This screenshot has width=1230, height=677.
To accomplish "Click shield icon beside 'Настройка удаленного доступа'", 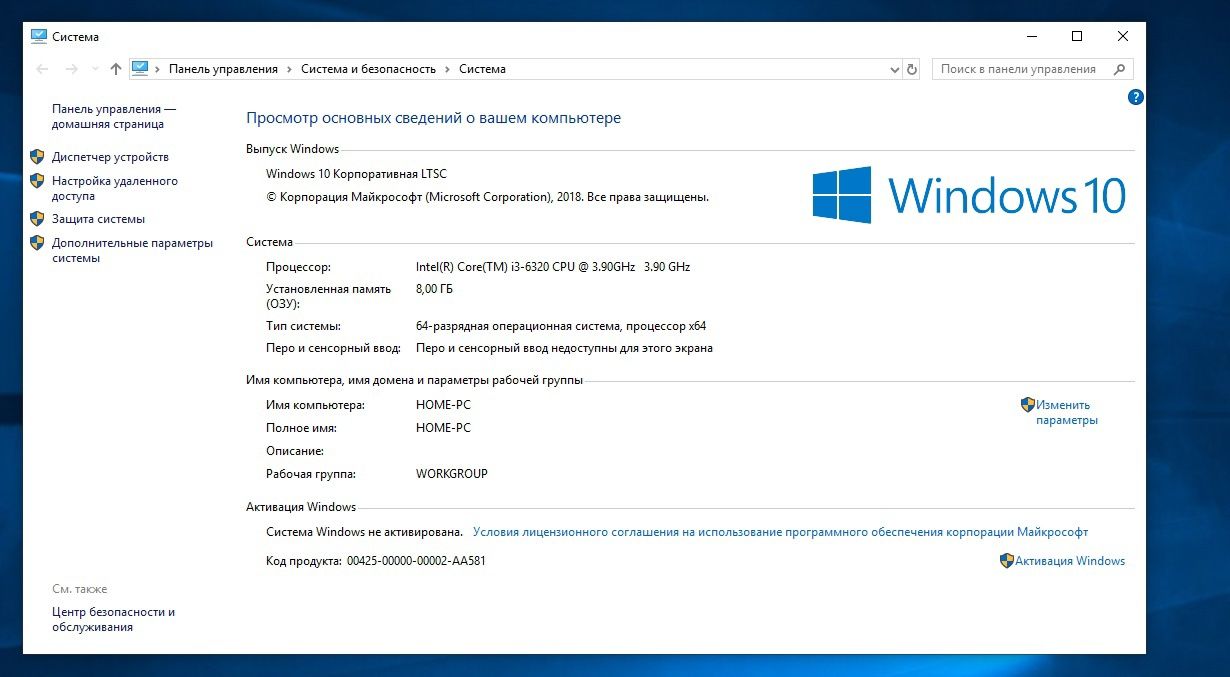I will click(37, 181).
